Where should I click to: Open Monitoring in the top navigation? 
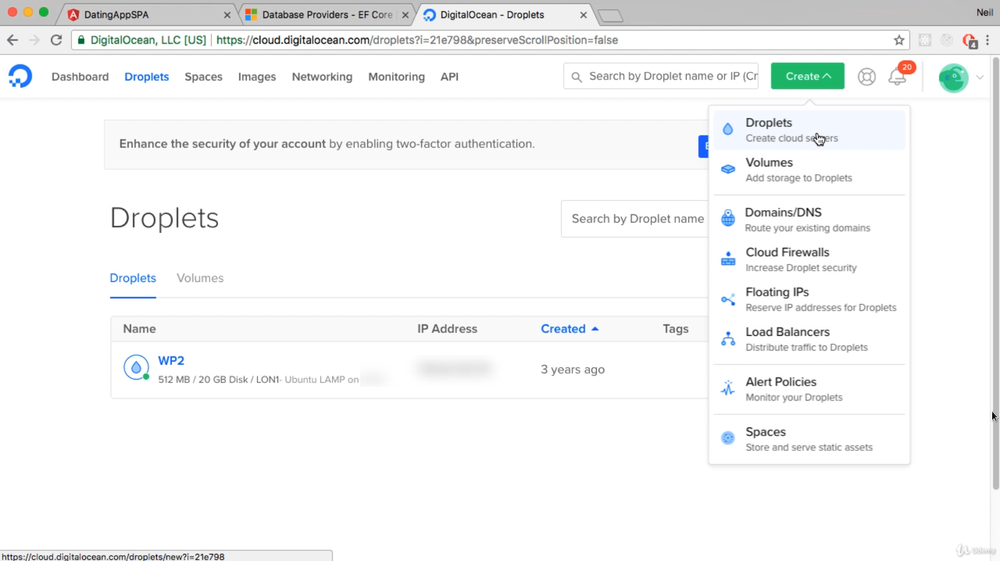pos(396,76)
